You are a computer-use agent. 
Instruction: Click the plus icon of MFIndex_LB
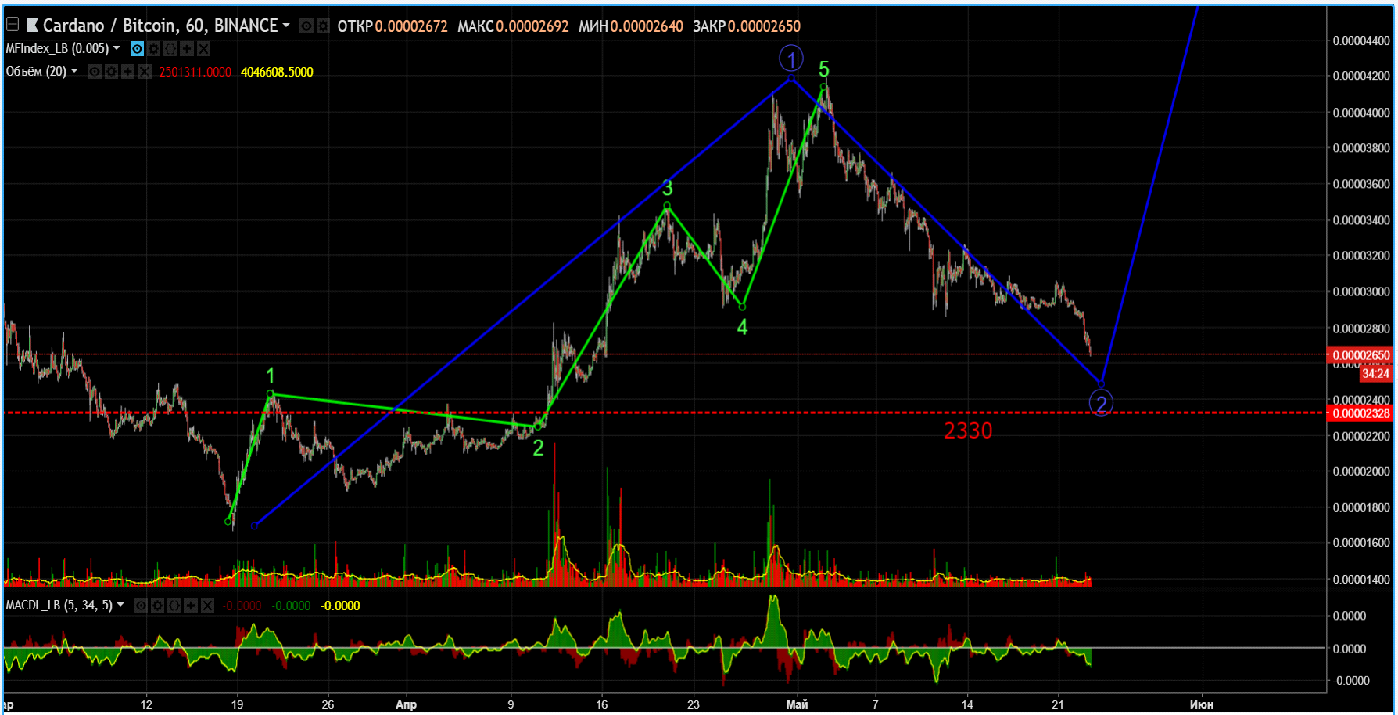pos(187,48)
